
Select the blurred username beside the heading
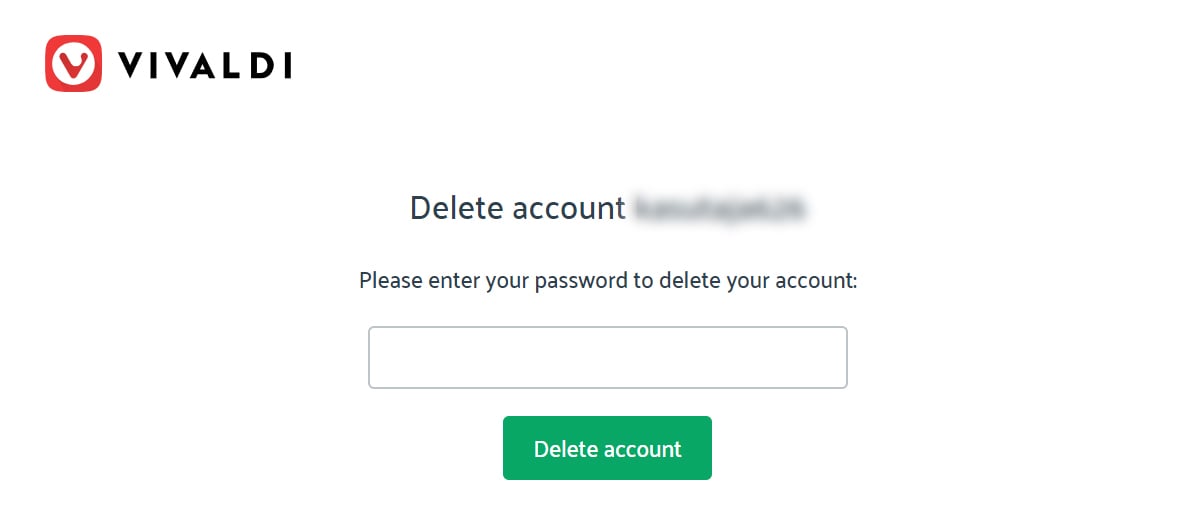[722, 208]
